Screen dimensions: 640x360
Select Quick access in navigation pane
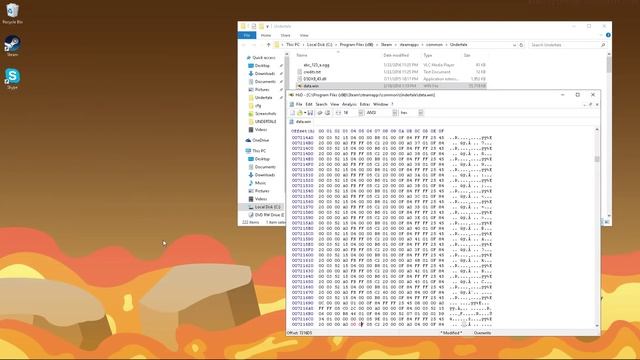[263, 58]
